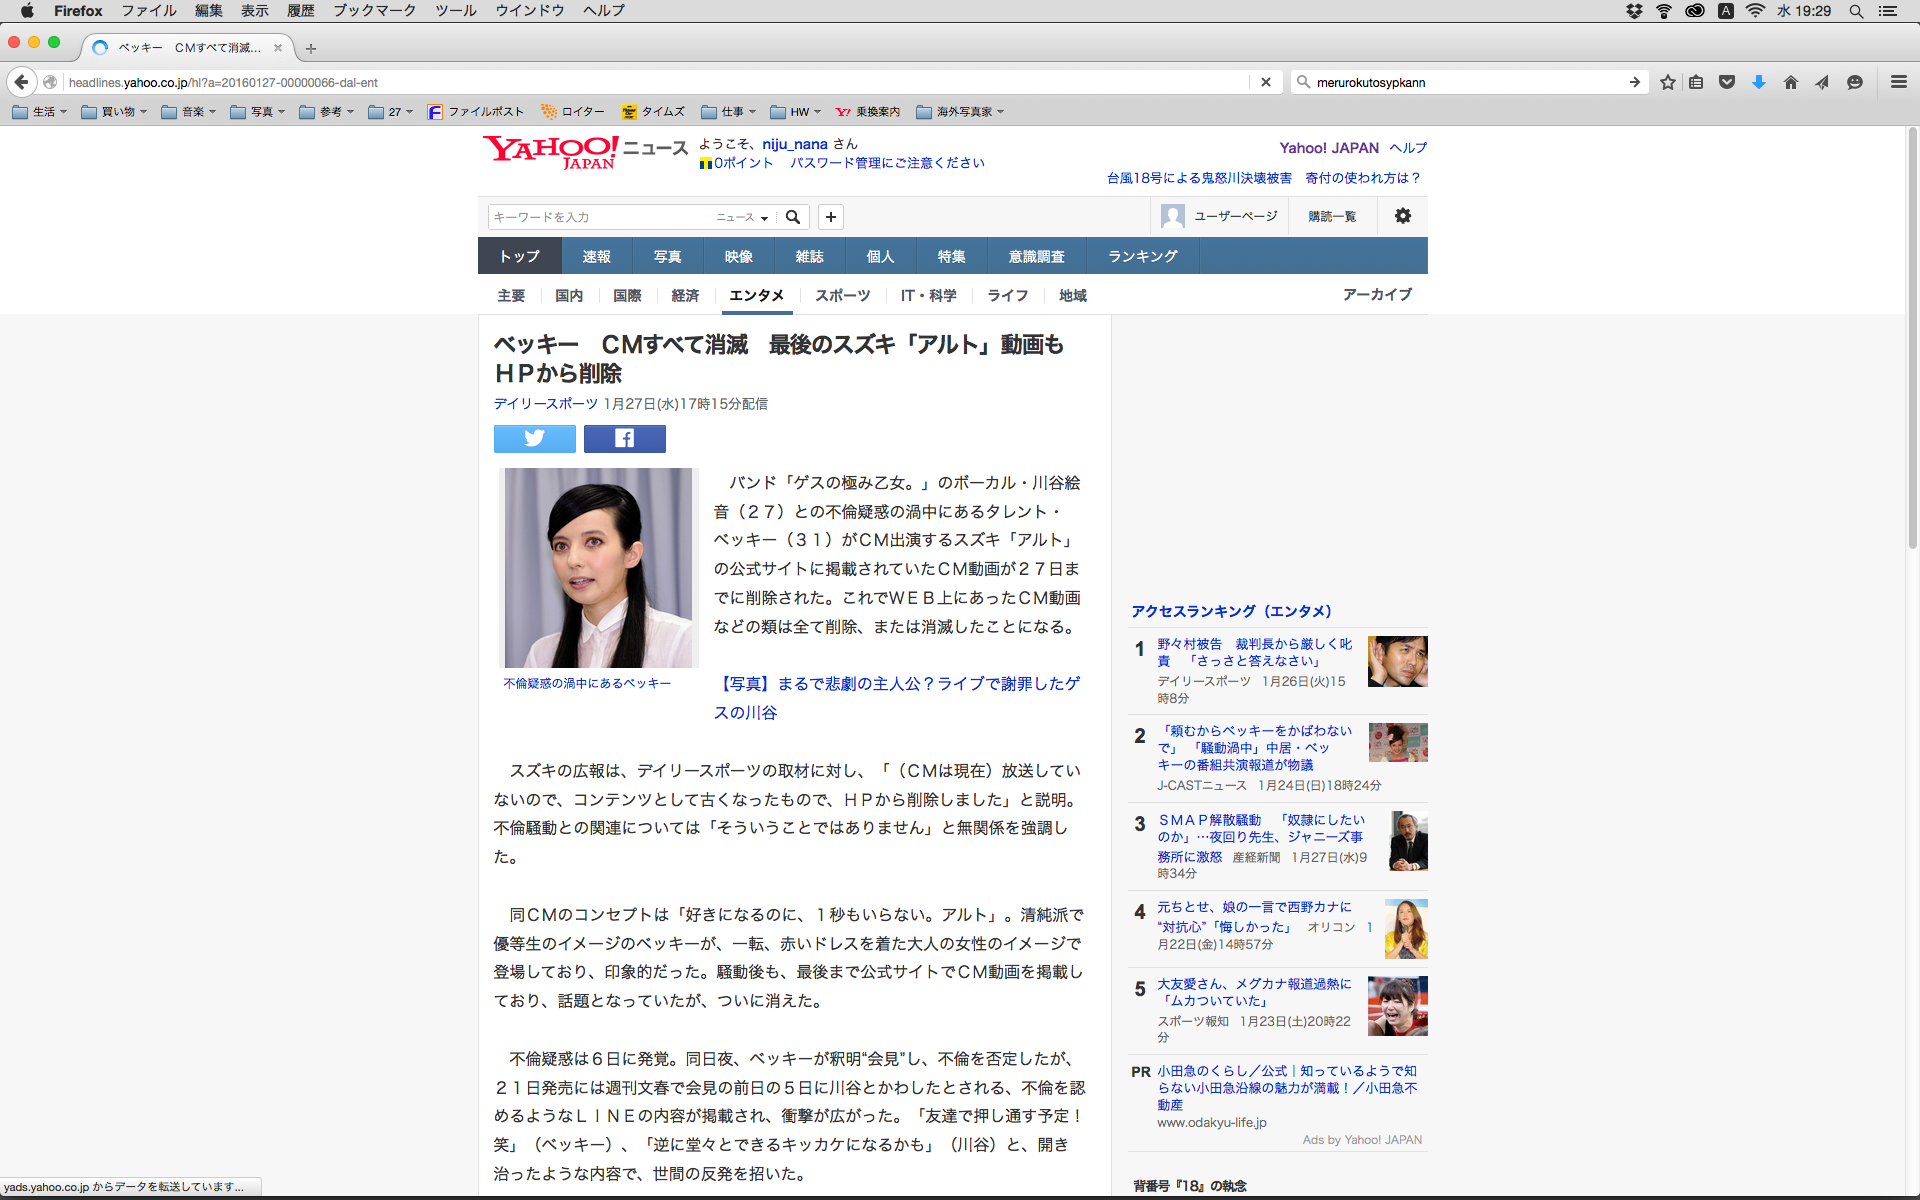
Task: Switch to the スポーツ category tab
Action: [842, 296]
